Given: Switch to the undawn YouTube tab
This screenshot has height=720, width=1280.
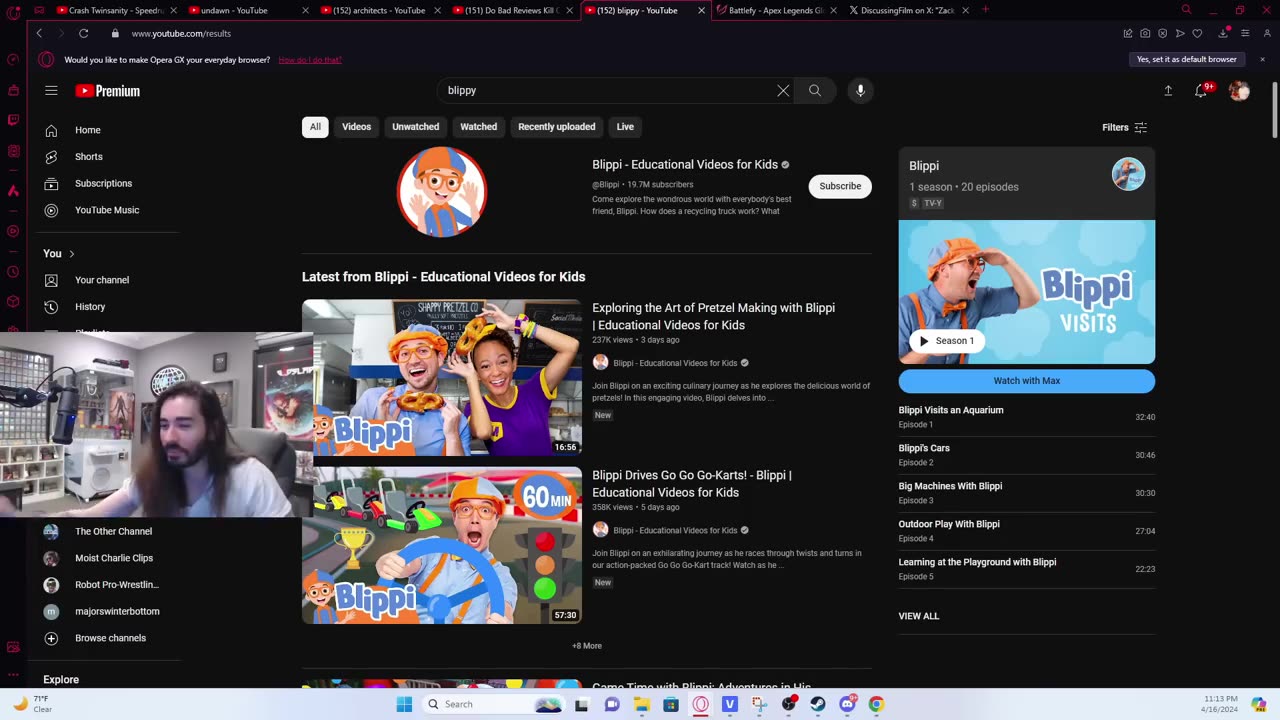Looking at the screenshot, I should click(247, 10).
